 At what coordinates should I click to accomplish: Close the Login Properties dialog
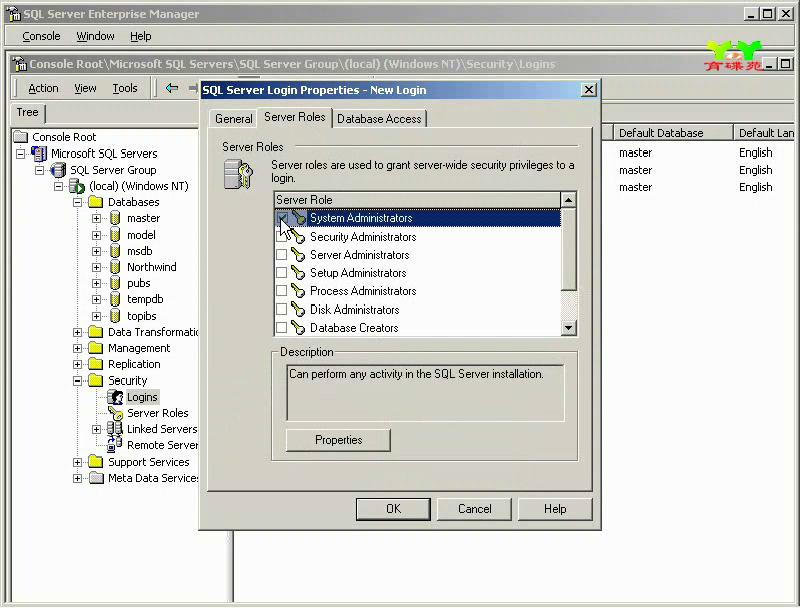point(589,90)
